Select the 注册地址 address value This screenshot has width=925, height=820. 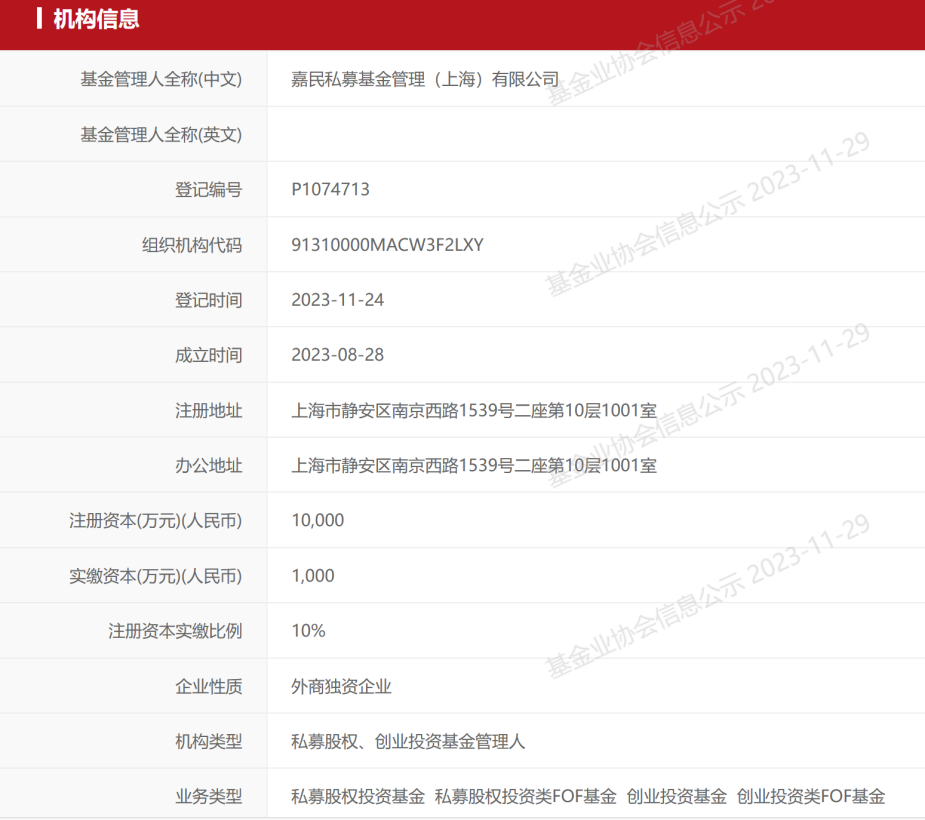click(474, 411)
